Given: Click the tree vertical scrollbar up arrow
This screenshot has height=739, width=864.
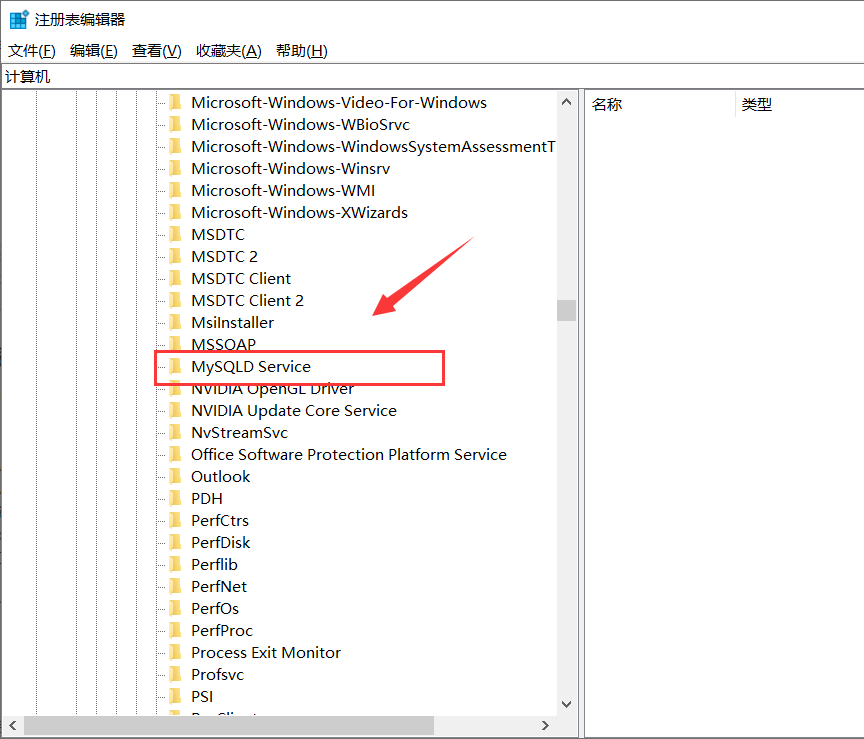Looking at the screenshot, I should (566, 102).
